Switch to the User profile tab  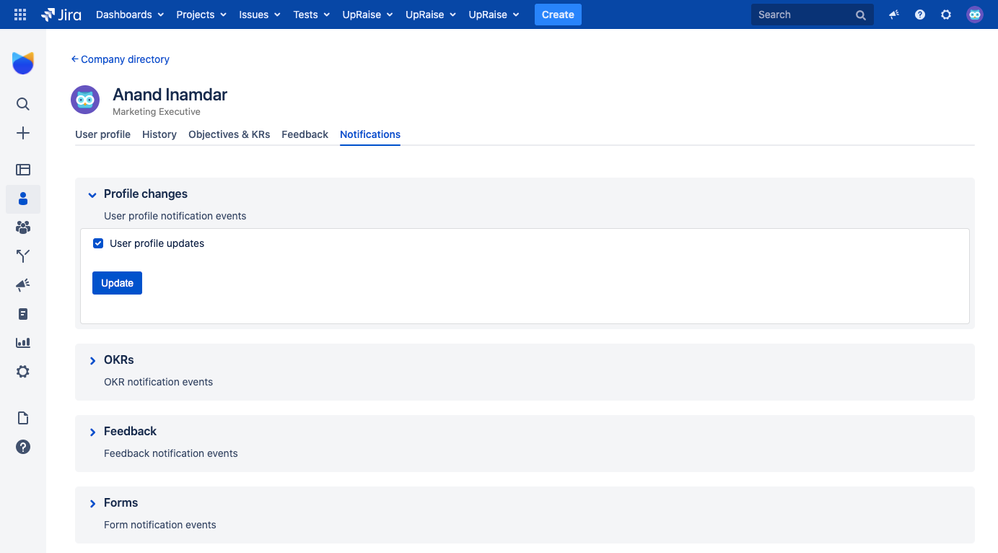[x=102, y=134]
